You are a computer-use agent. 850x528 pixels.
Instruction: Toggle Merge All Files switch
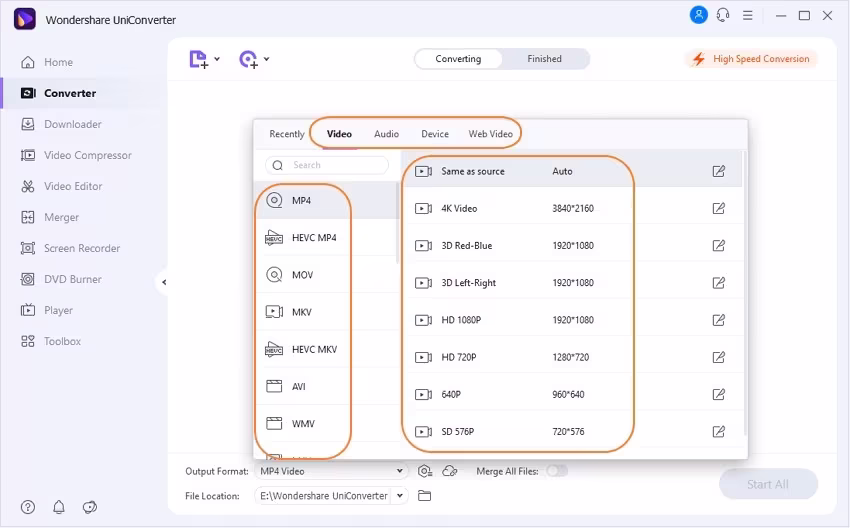[557, 471]
